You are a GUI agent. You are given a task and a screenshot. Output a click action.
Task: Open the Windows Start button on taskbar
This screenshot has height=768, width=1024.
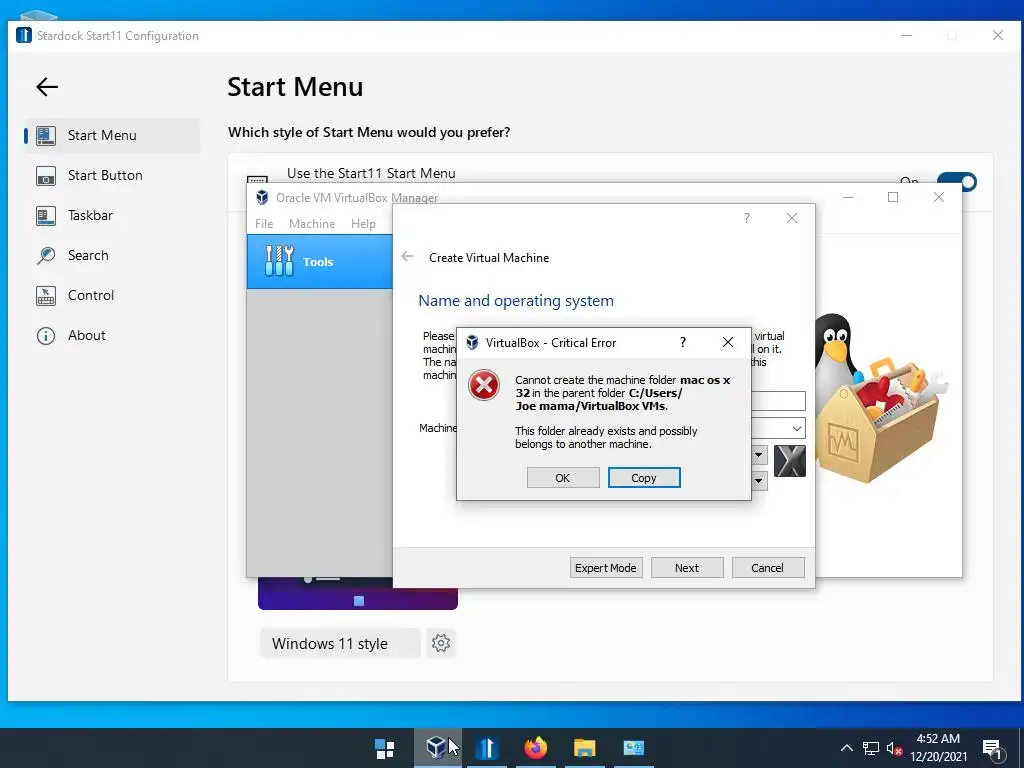pos(385,748)
